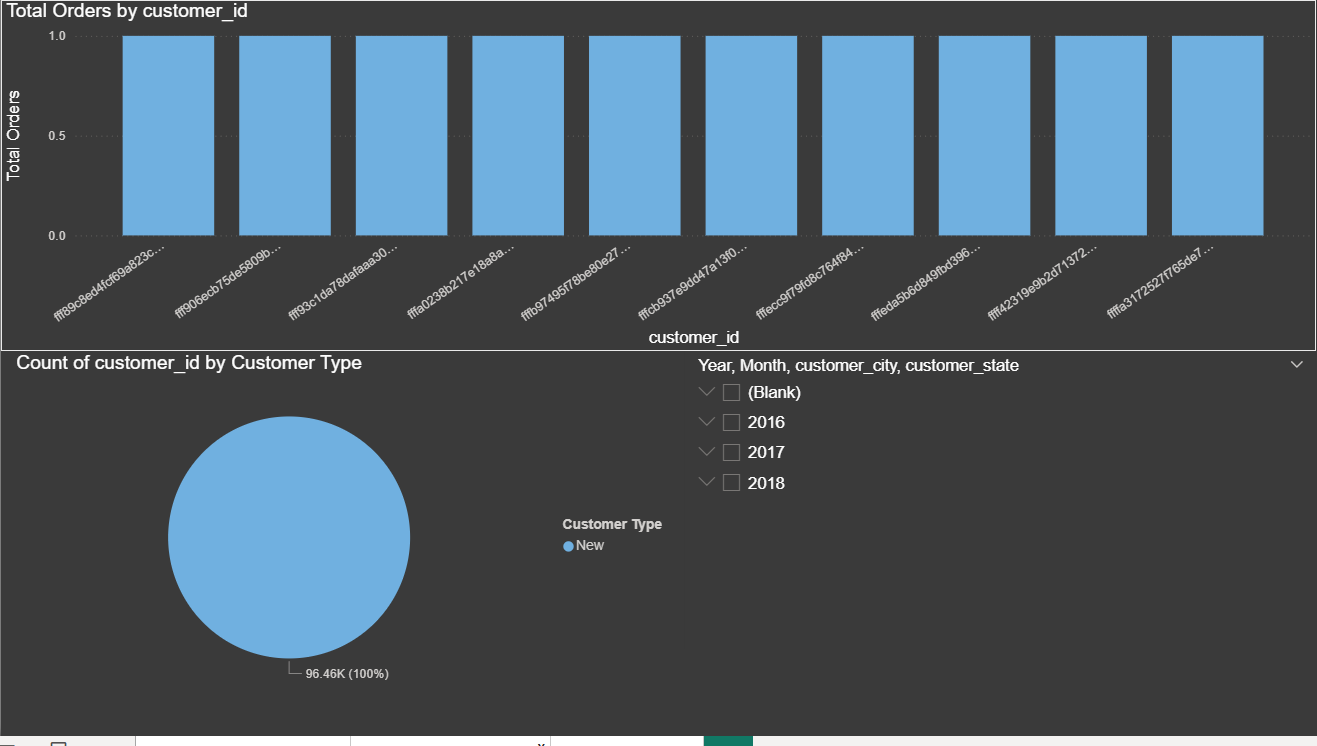1317x746 pixels.
Task: Select the blue pie slice for New customers
Action: point(289,538)
